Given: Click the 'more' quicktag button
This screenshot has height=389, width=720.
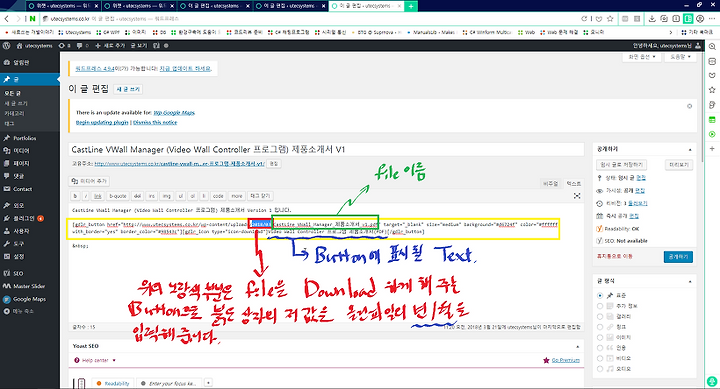Looking at the screenshot, I should click(236, 196).
